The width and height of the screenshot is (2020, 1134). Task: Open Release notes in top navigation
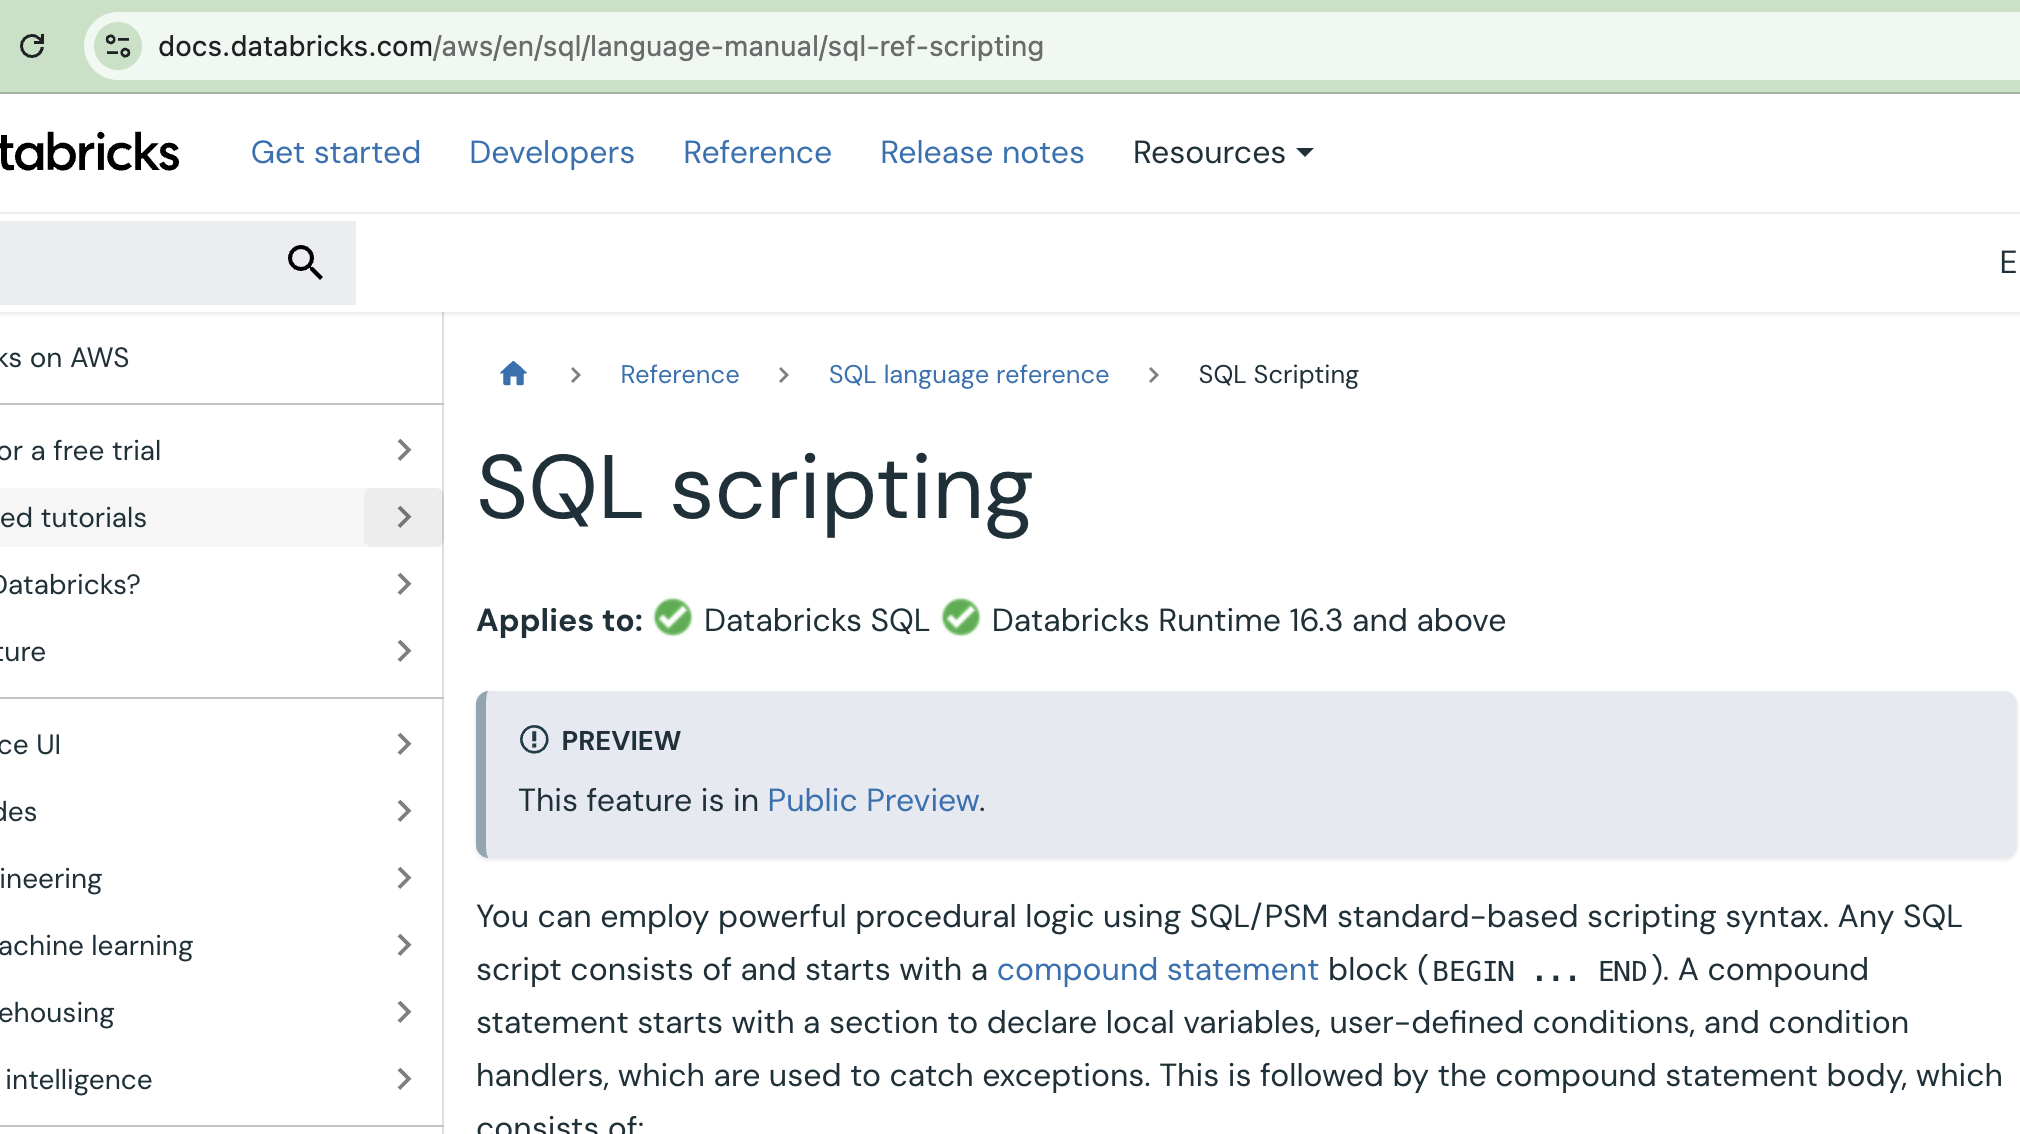tap(982, 152)
